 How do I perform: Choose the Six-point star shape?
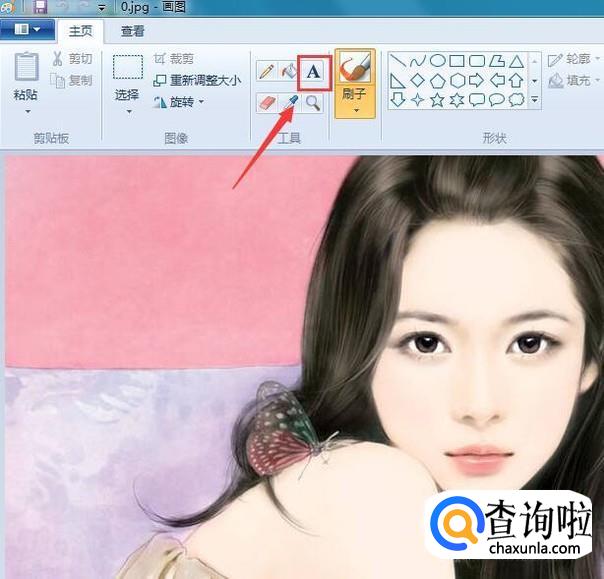coord(457,100)
